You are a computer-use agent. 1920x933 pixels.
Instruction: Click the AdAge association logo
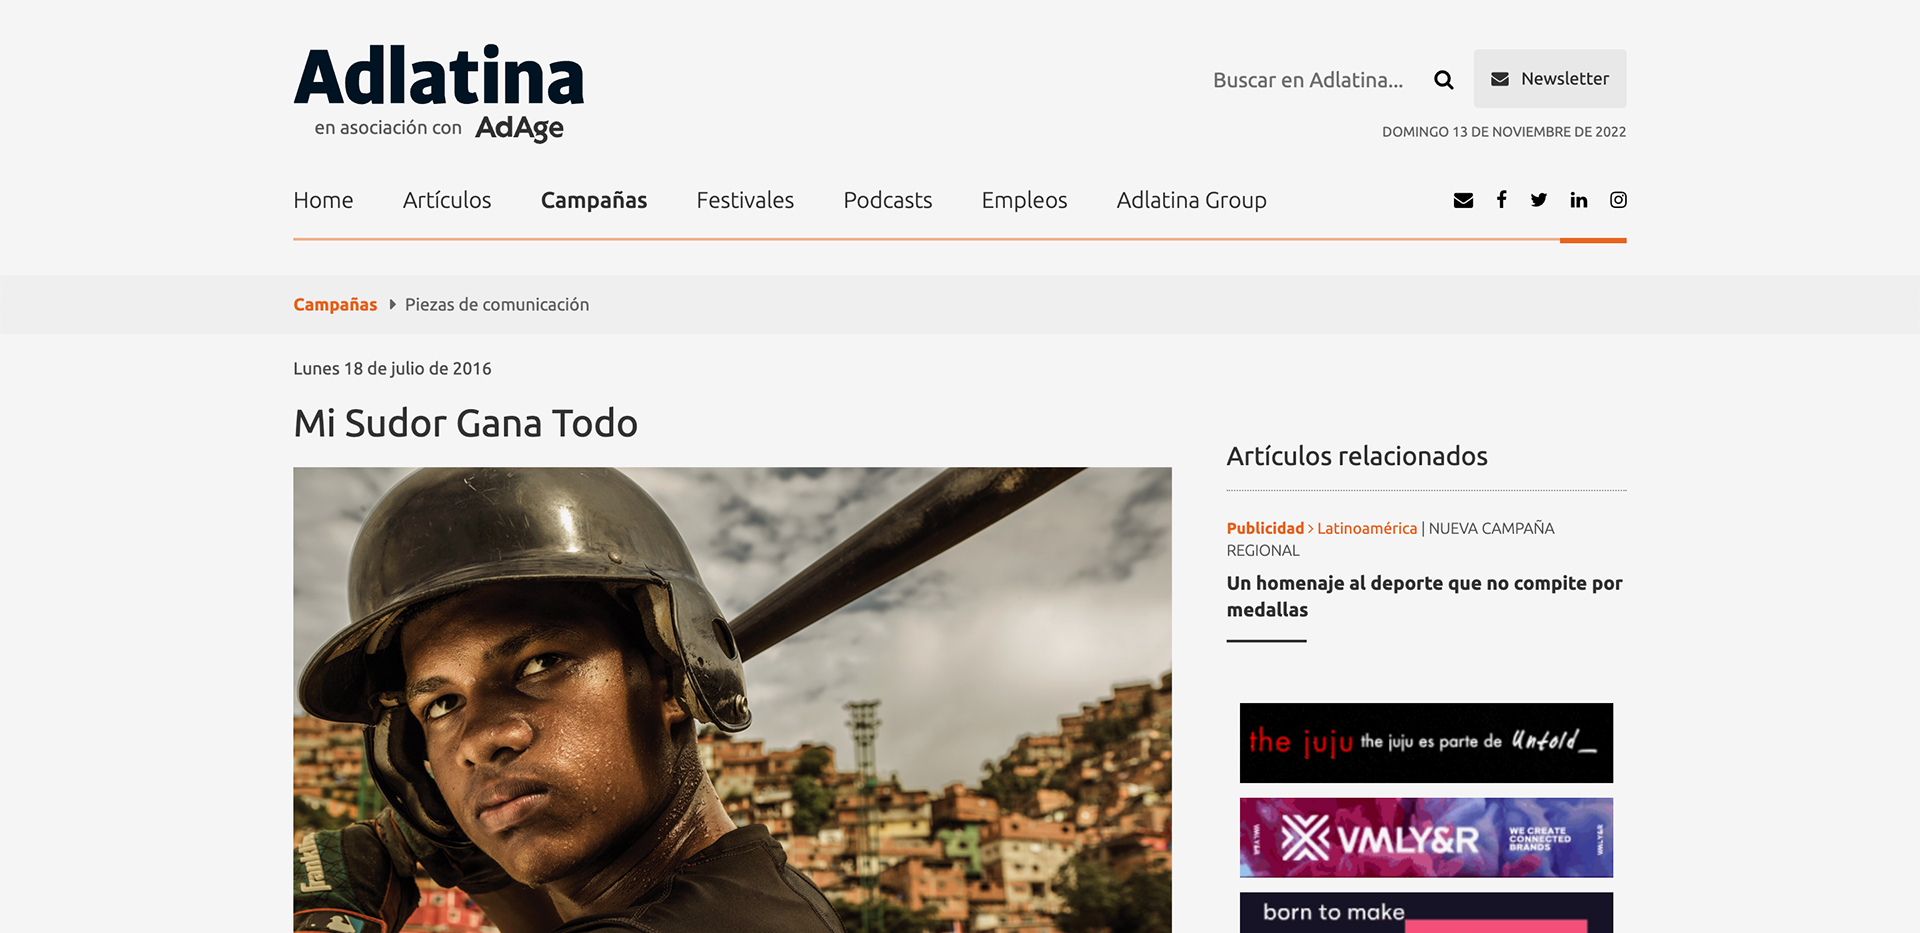pyautogui.click(x=519, y=128)
